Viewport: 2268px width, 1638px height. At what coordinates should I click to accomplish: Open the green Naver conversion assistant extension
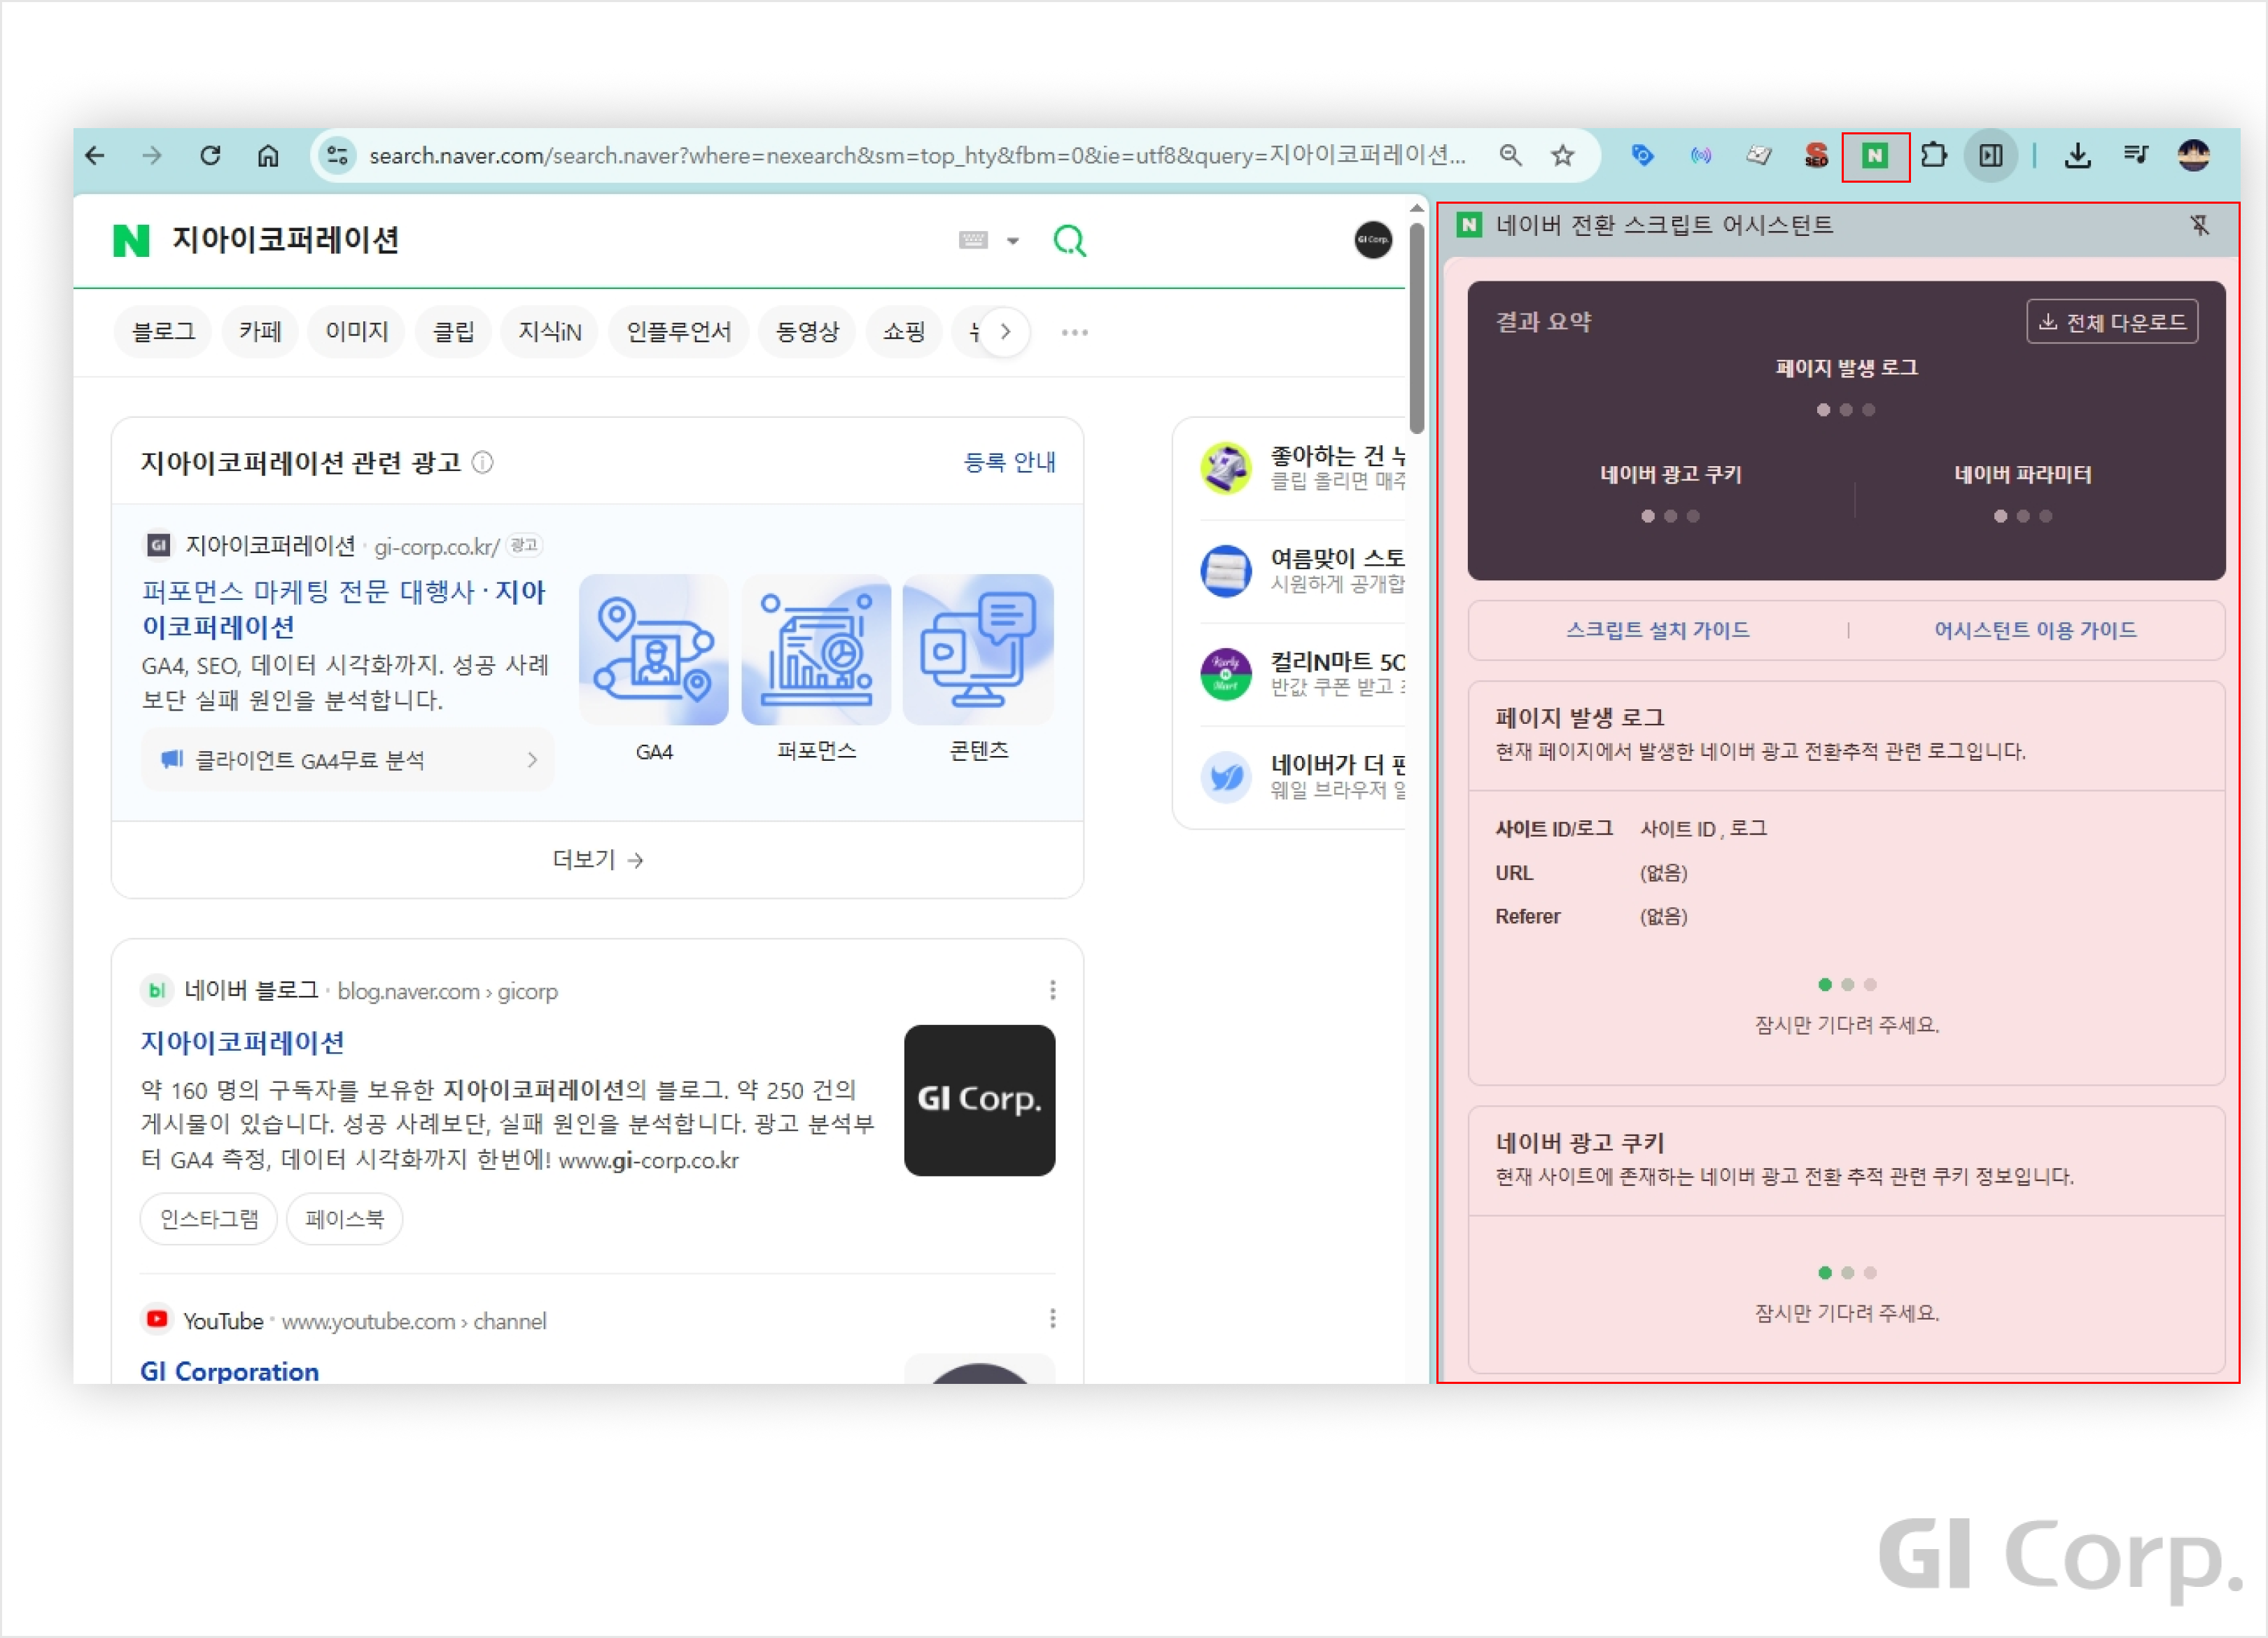point(1875,156)
